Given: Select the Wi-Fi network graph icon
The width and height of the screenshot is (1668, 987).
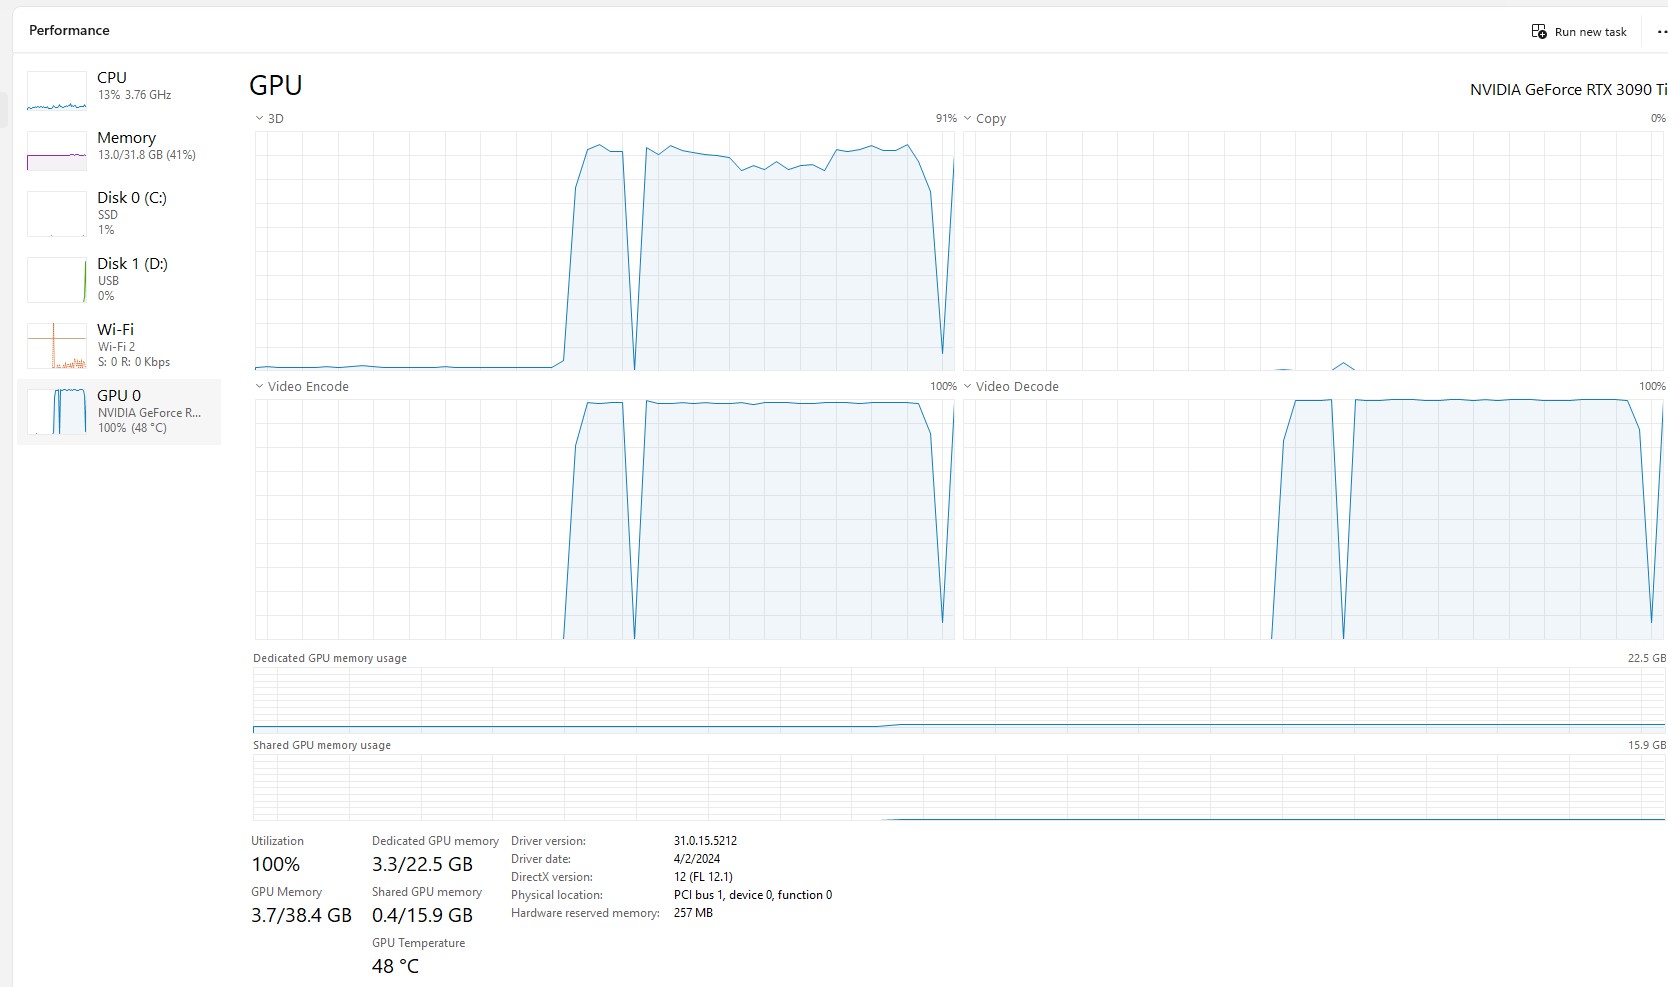Looking at the screenshot, I should 56,345.
